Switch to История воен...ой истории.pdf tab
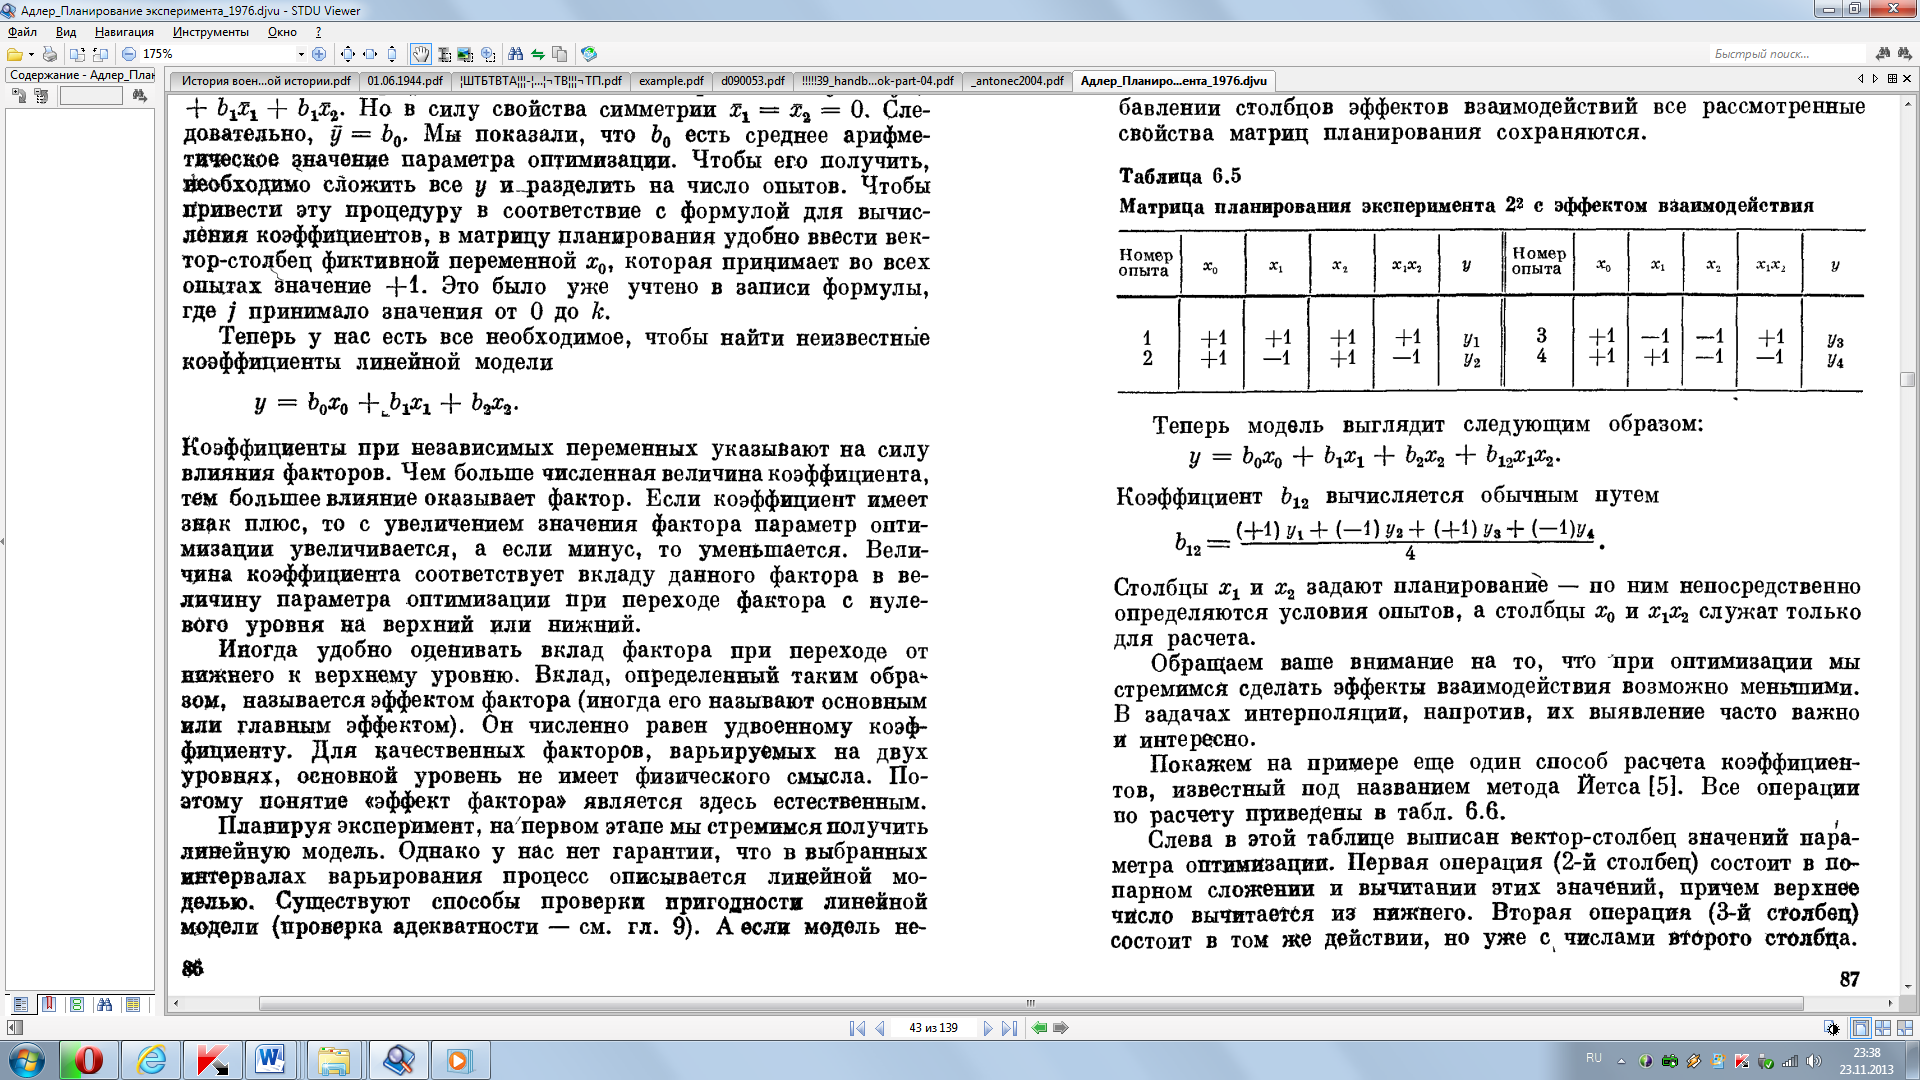The height and width of the screenshot is (1080, 1920). coord(265,81)
